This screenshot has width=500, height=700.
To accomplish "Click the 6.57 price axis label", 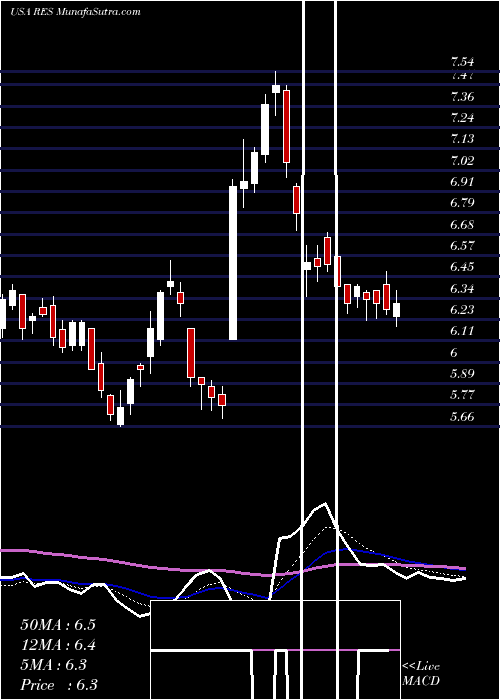I will [x=462, y=246].
